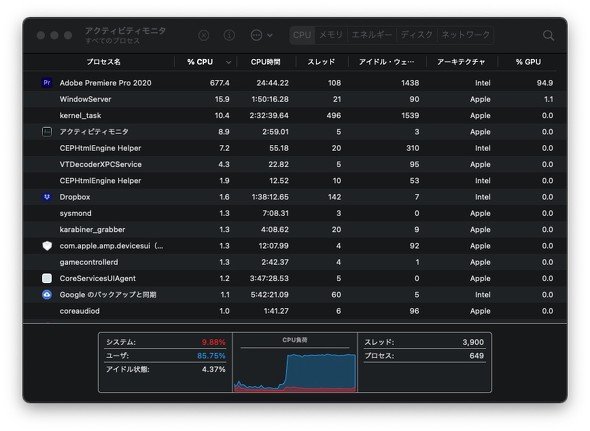The height and width of the screenshot is (431, 590).
Task: Select the karabiner_grabber process row
Action: pyautogui.click(x=295, y=230)
